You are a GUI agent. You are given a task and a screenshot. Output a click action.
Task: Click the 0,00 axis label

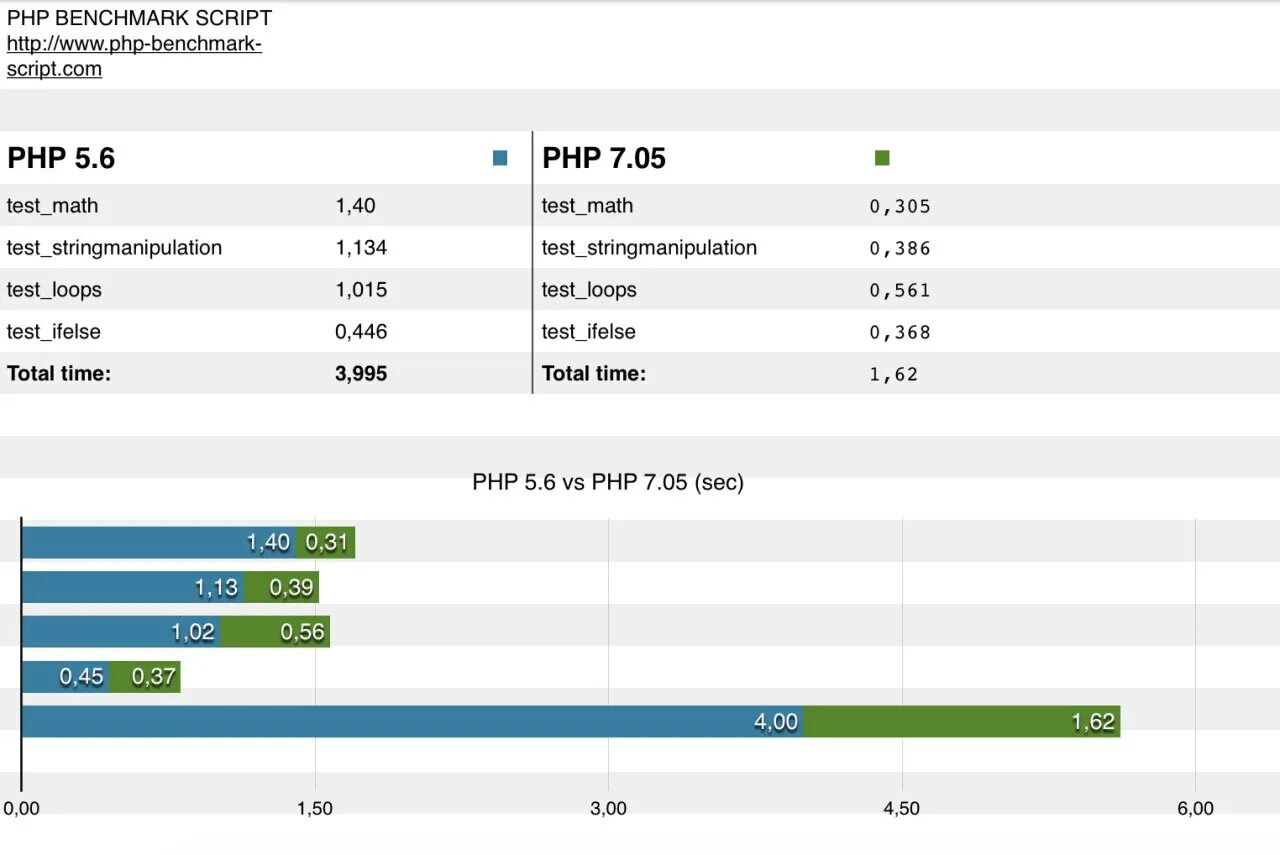[22, 808]
